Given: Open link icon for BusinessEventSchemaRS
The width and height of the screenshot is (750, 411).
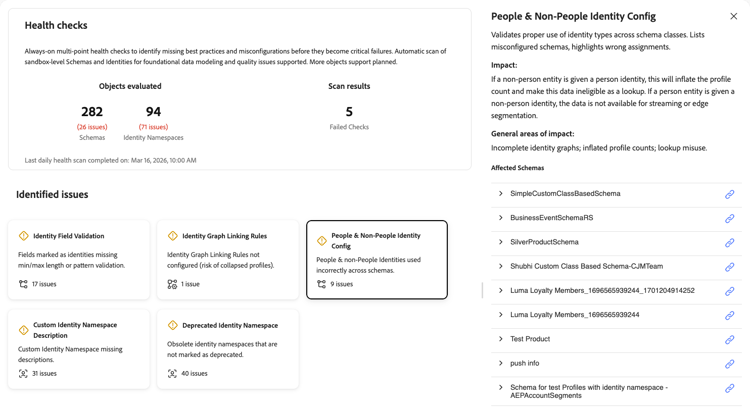Looking at the screenshot, I should pyautogui.click(x=729, y=218).
